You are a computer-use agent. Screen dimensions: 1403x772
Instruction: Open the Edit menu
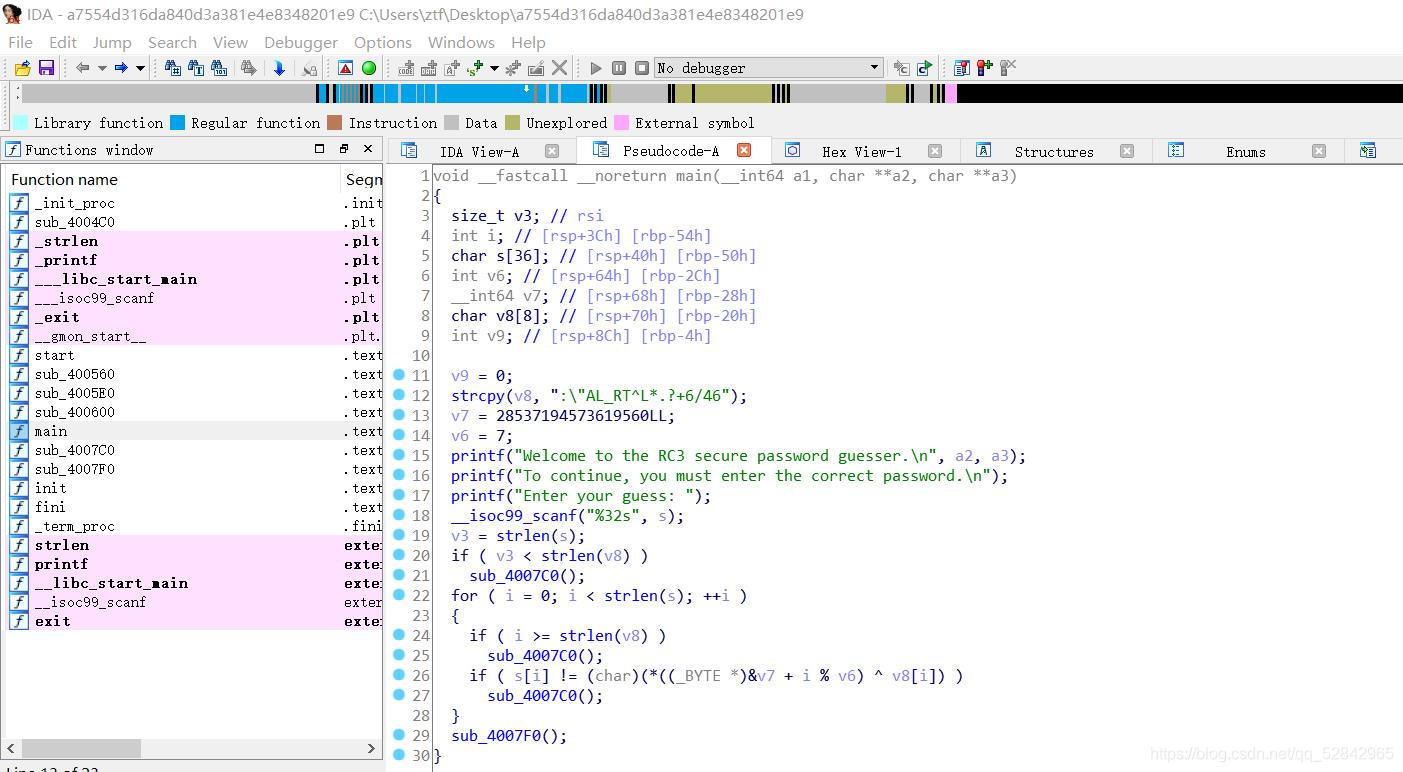click(x=63, y=42)
